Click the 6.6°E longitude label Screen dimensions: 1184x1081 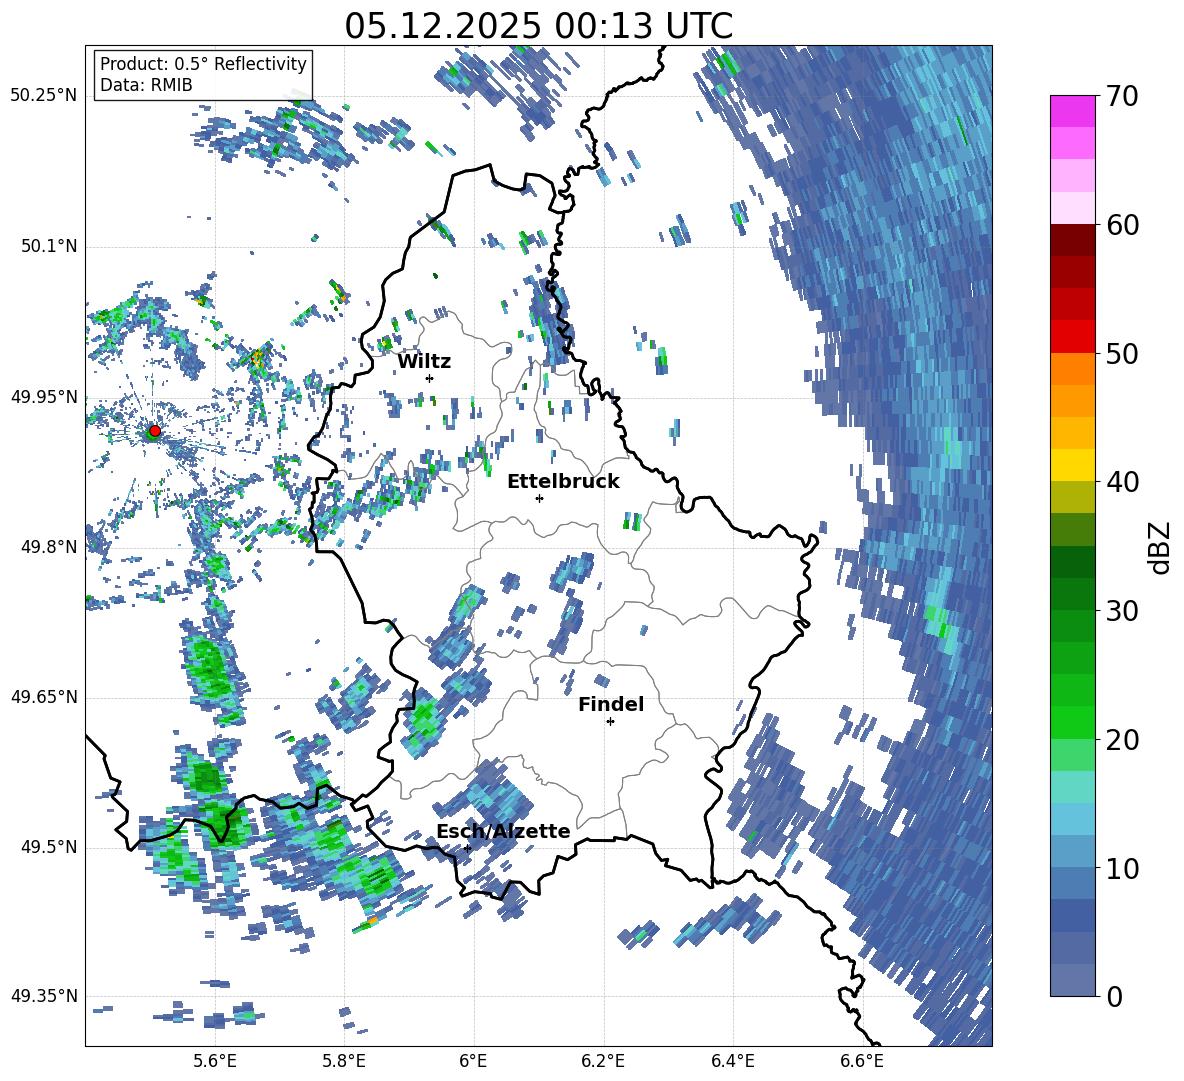[x=862, y=1061]
